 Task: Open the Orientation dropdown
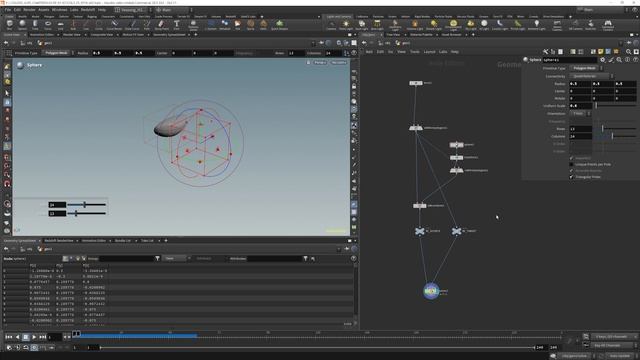[x=580, y=113]
